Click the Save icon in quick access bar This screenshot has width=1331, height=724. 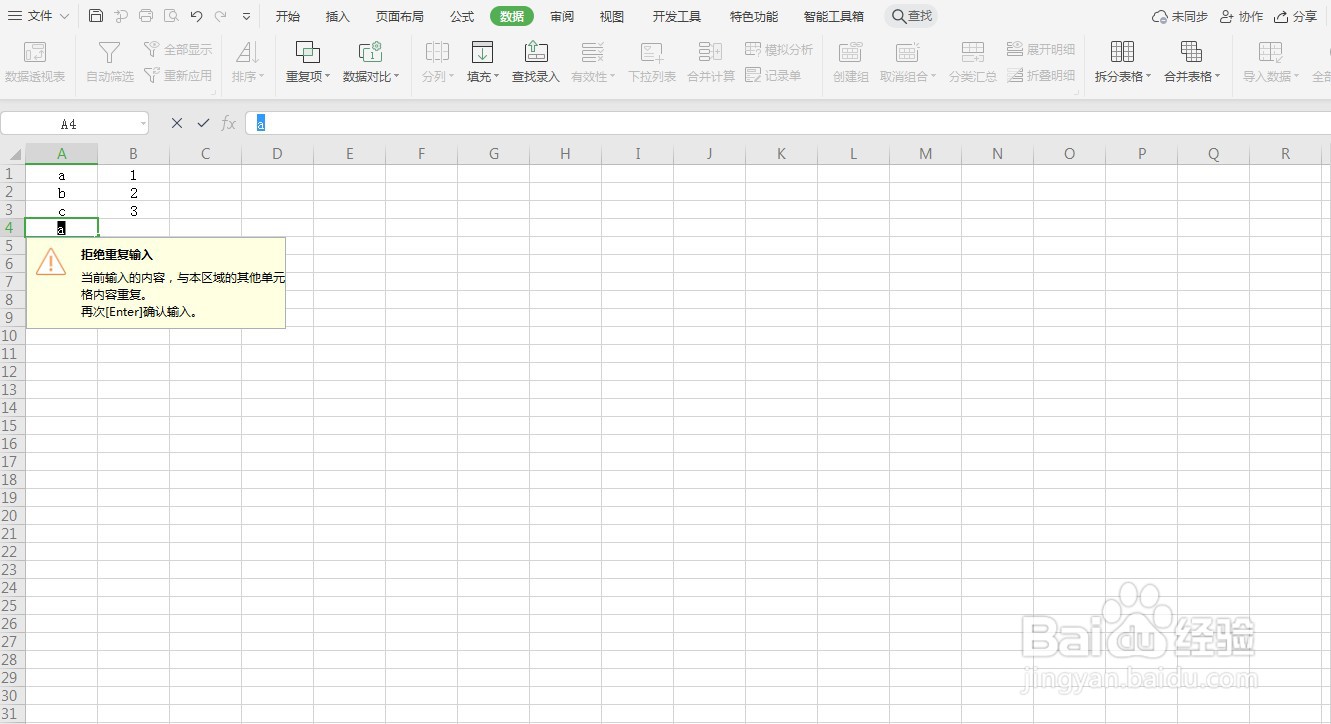pos(96,16)
